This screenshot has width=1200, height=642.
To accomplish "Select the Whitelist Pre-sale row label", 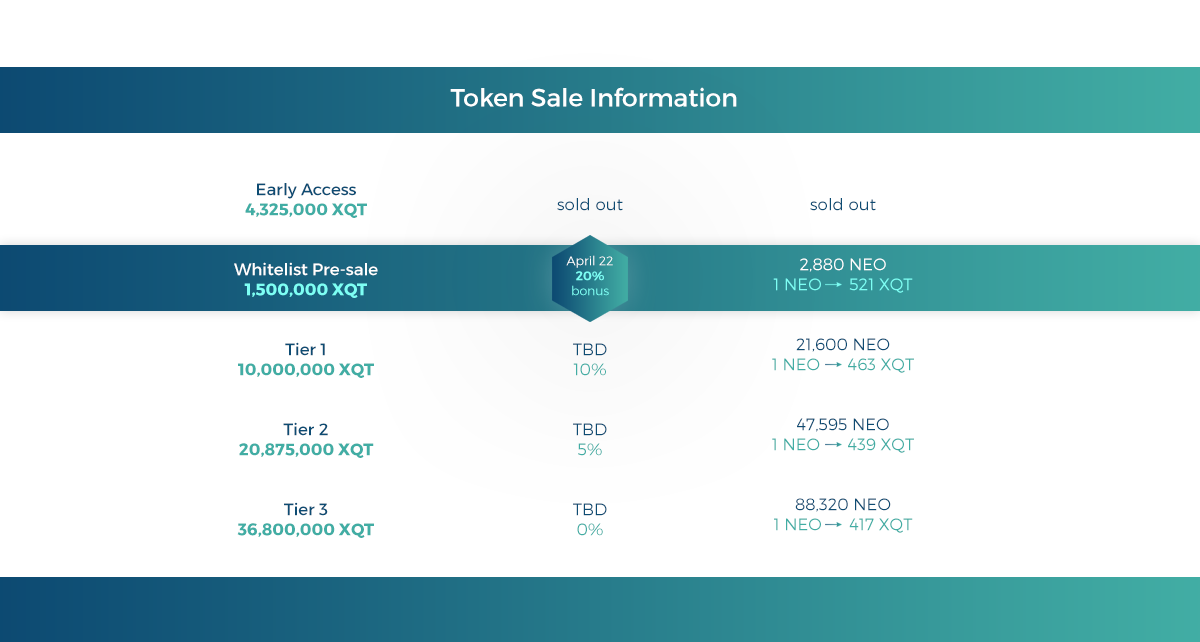I will 306,269.
